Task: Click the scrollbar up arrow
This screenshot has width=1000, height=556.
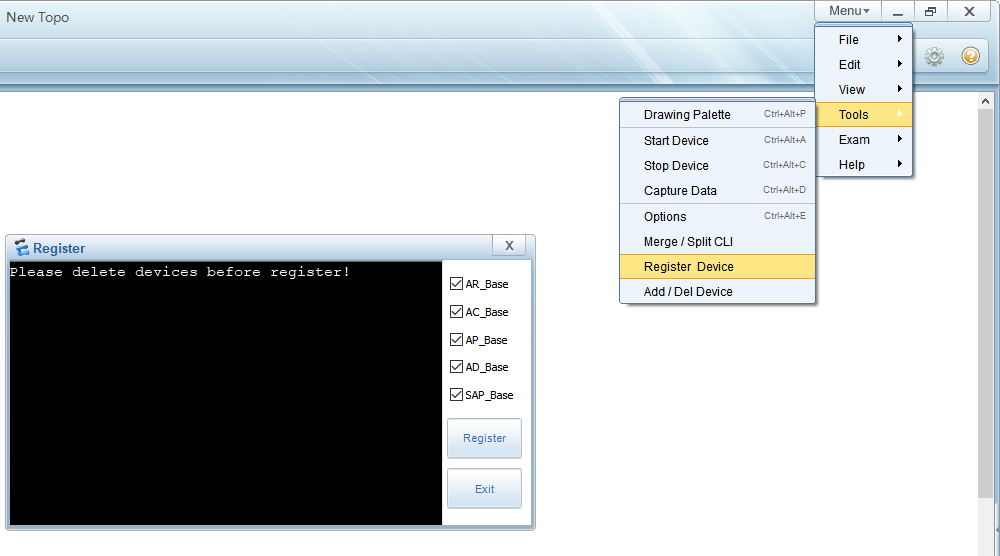Action: pos(985,102)
